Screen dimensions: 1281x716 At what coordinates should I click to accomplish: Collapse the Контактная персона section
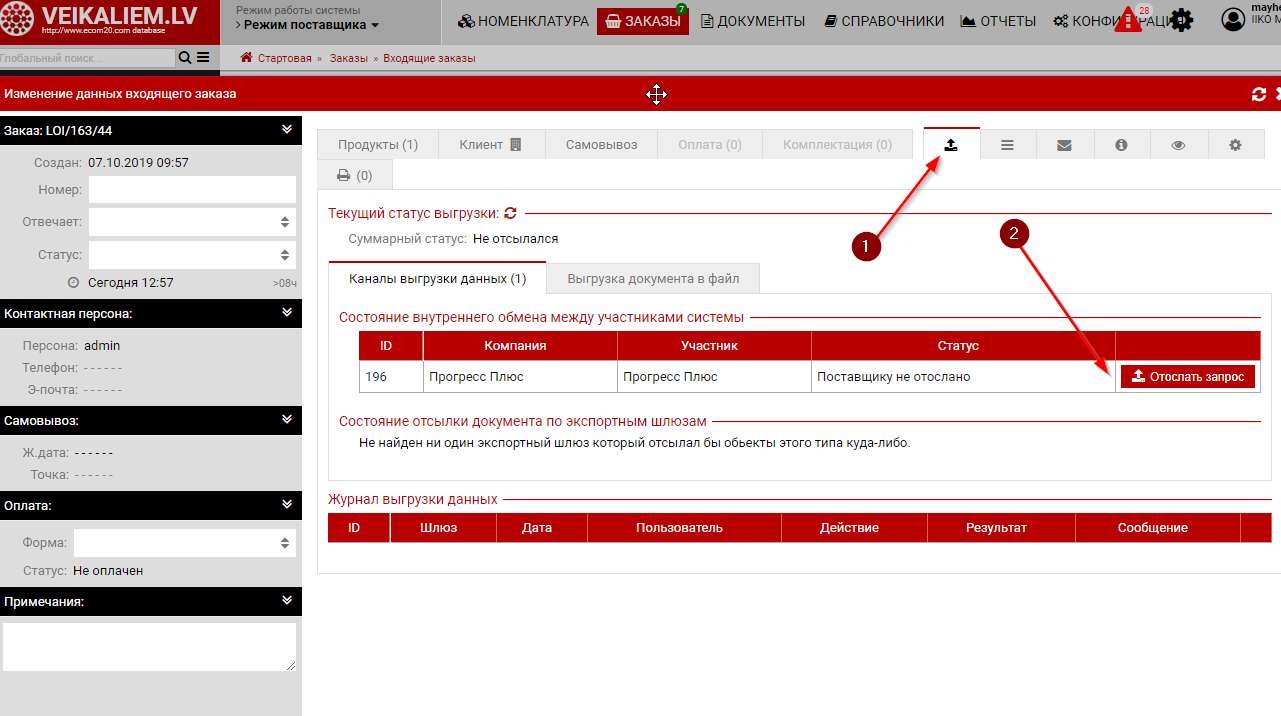pos(287,313)
